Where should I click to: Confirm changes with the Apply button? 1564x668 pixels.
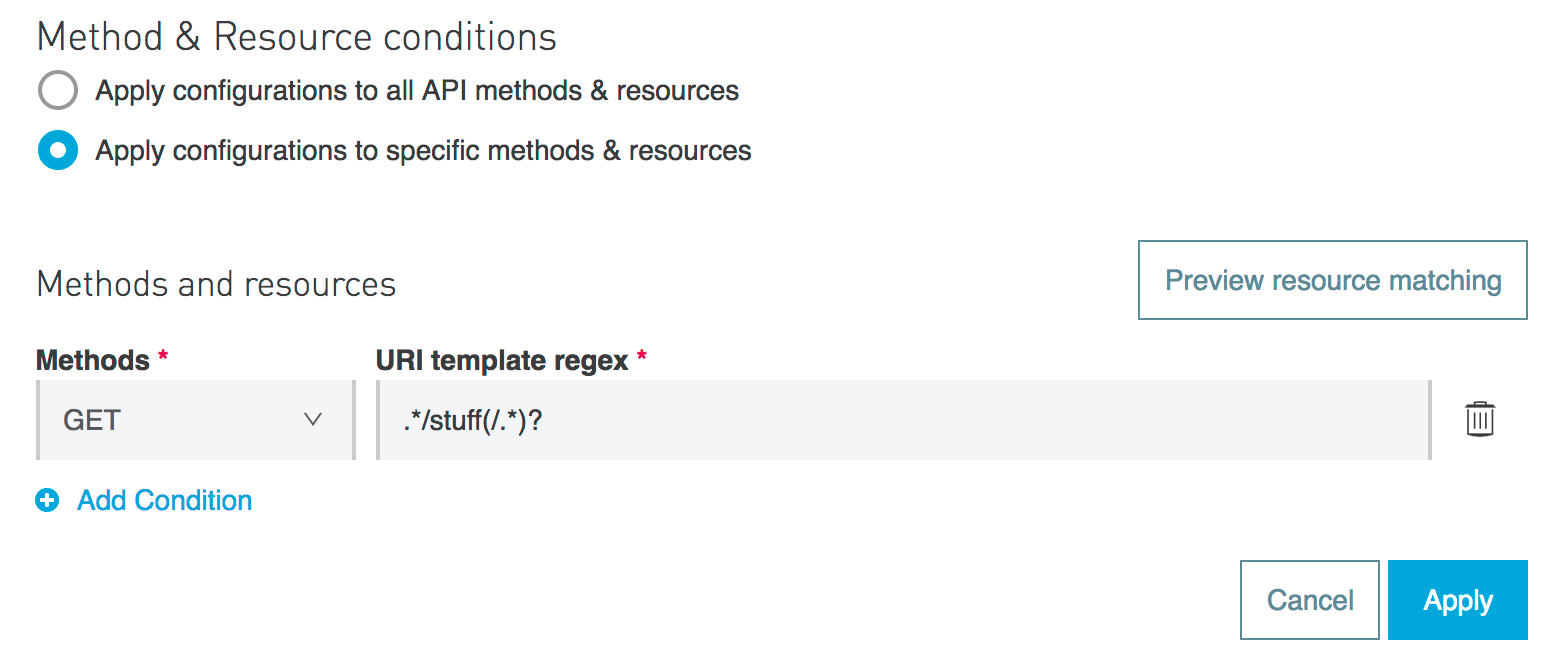[x=1457, y=599]
